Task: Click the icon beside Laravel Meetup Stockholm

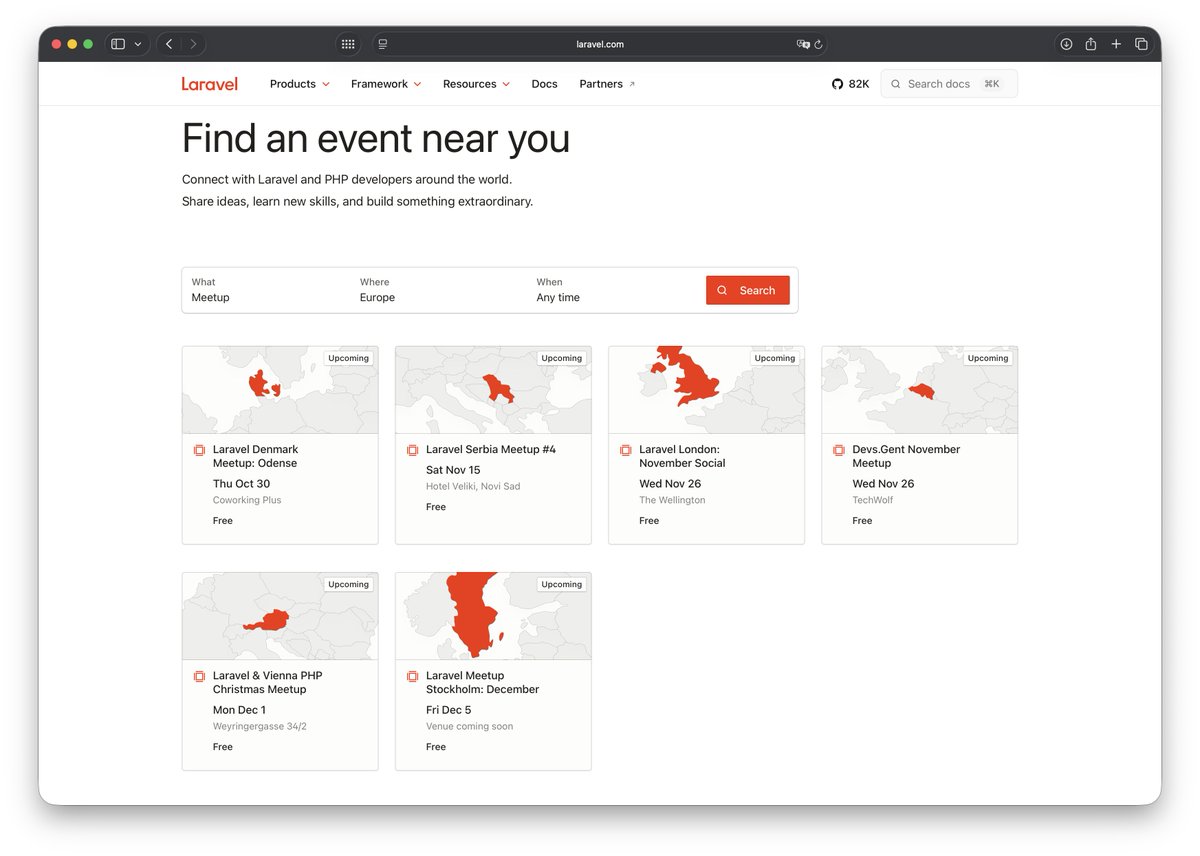Action: pos(412,676)
